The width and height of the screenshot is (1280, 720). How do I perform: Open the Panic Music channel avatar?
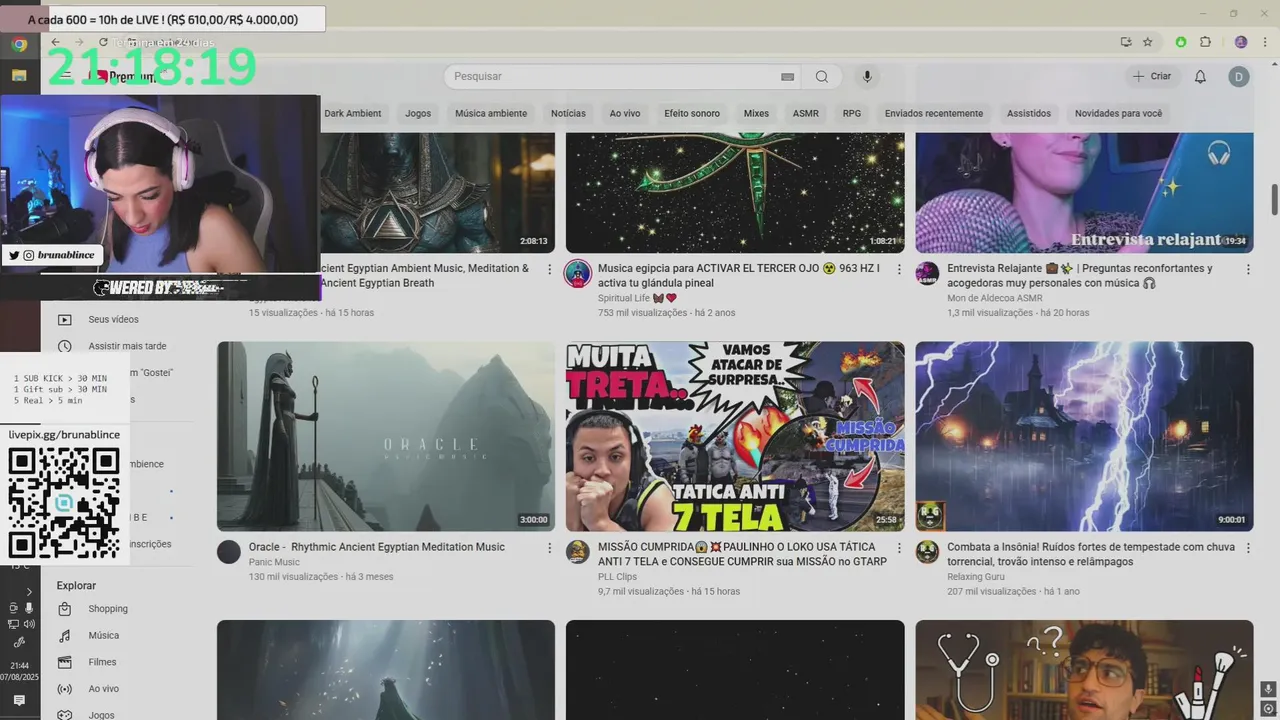point(229,552)
